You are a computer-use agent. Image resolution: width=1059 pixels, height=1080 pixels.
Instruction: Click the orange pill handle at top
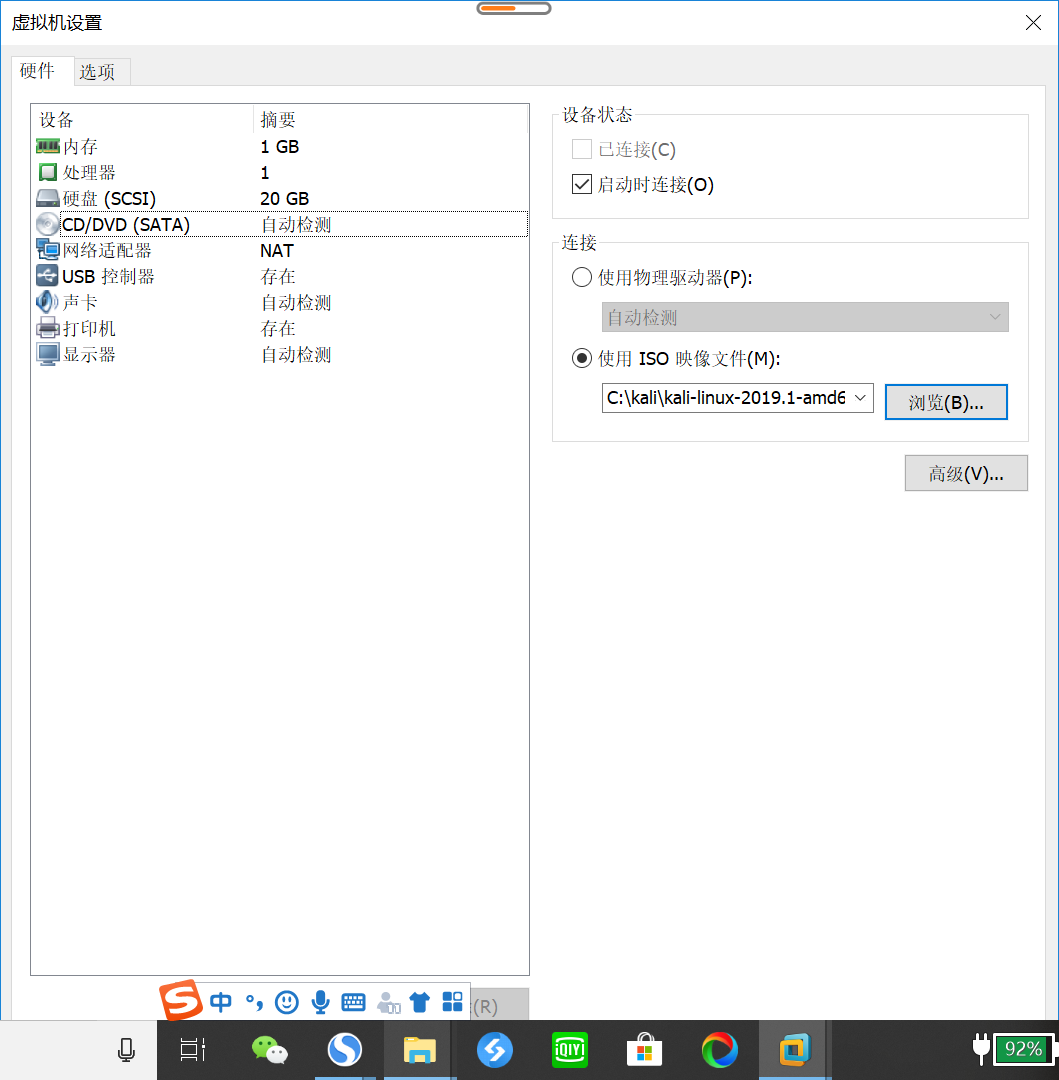pos(514,8)
